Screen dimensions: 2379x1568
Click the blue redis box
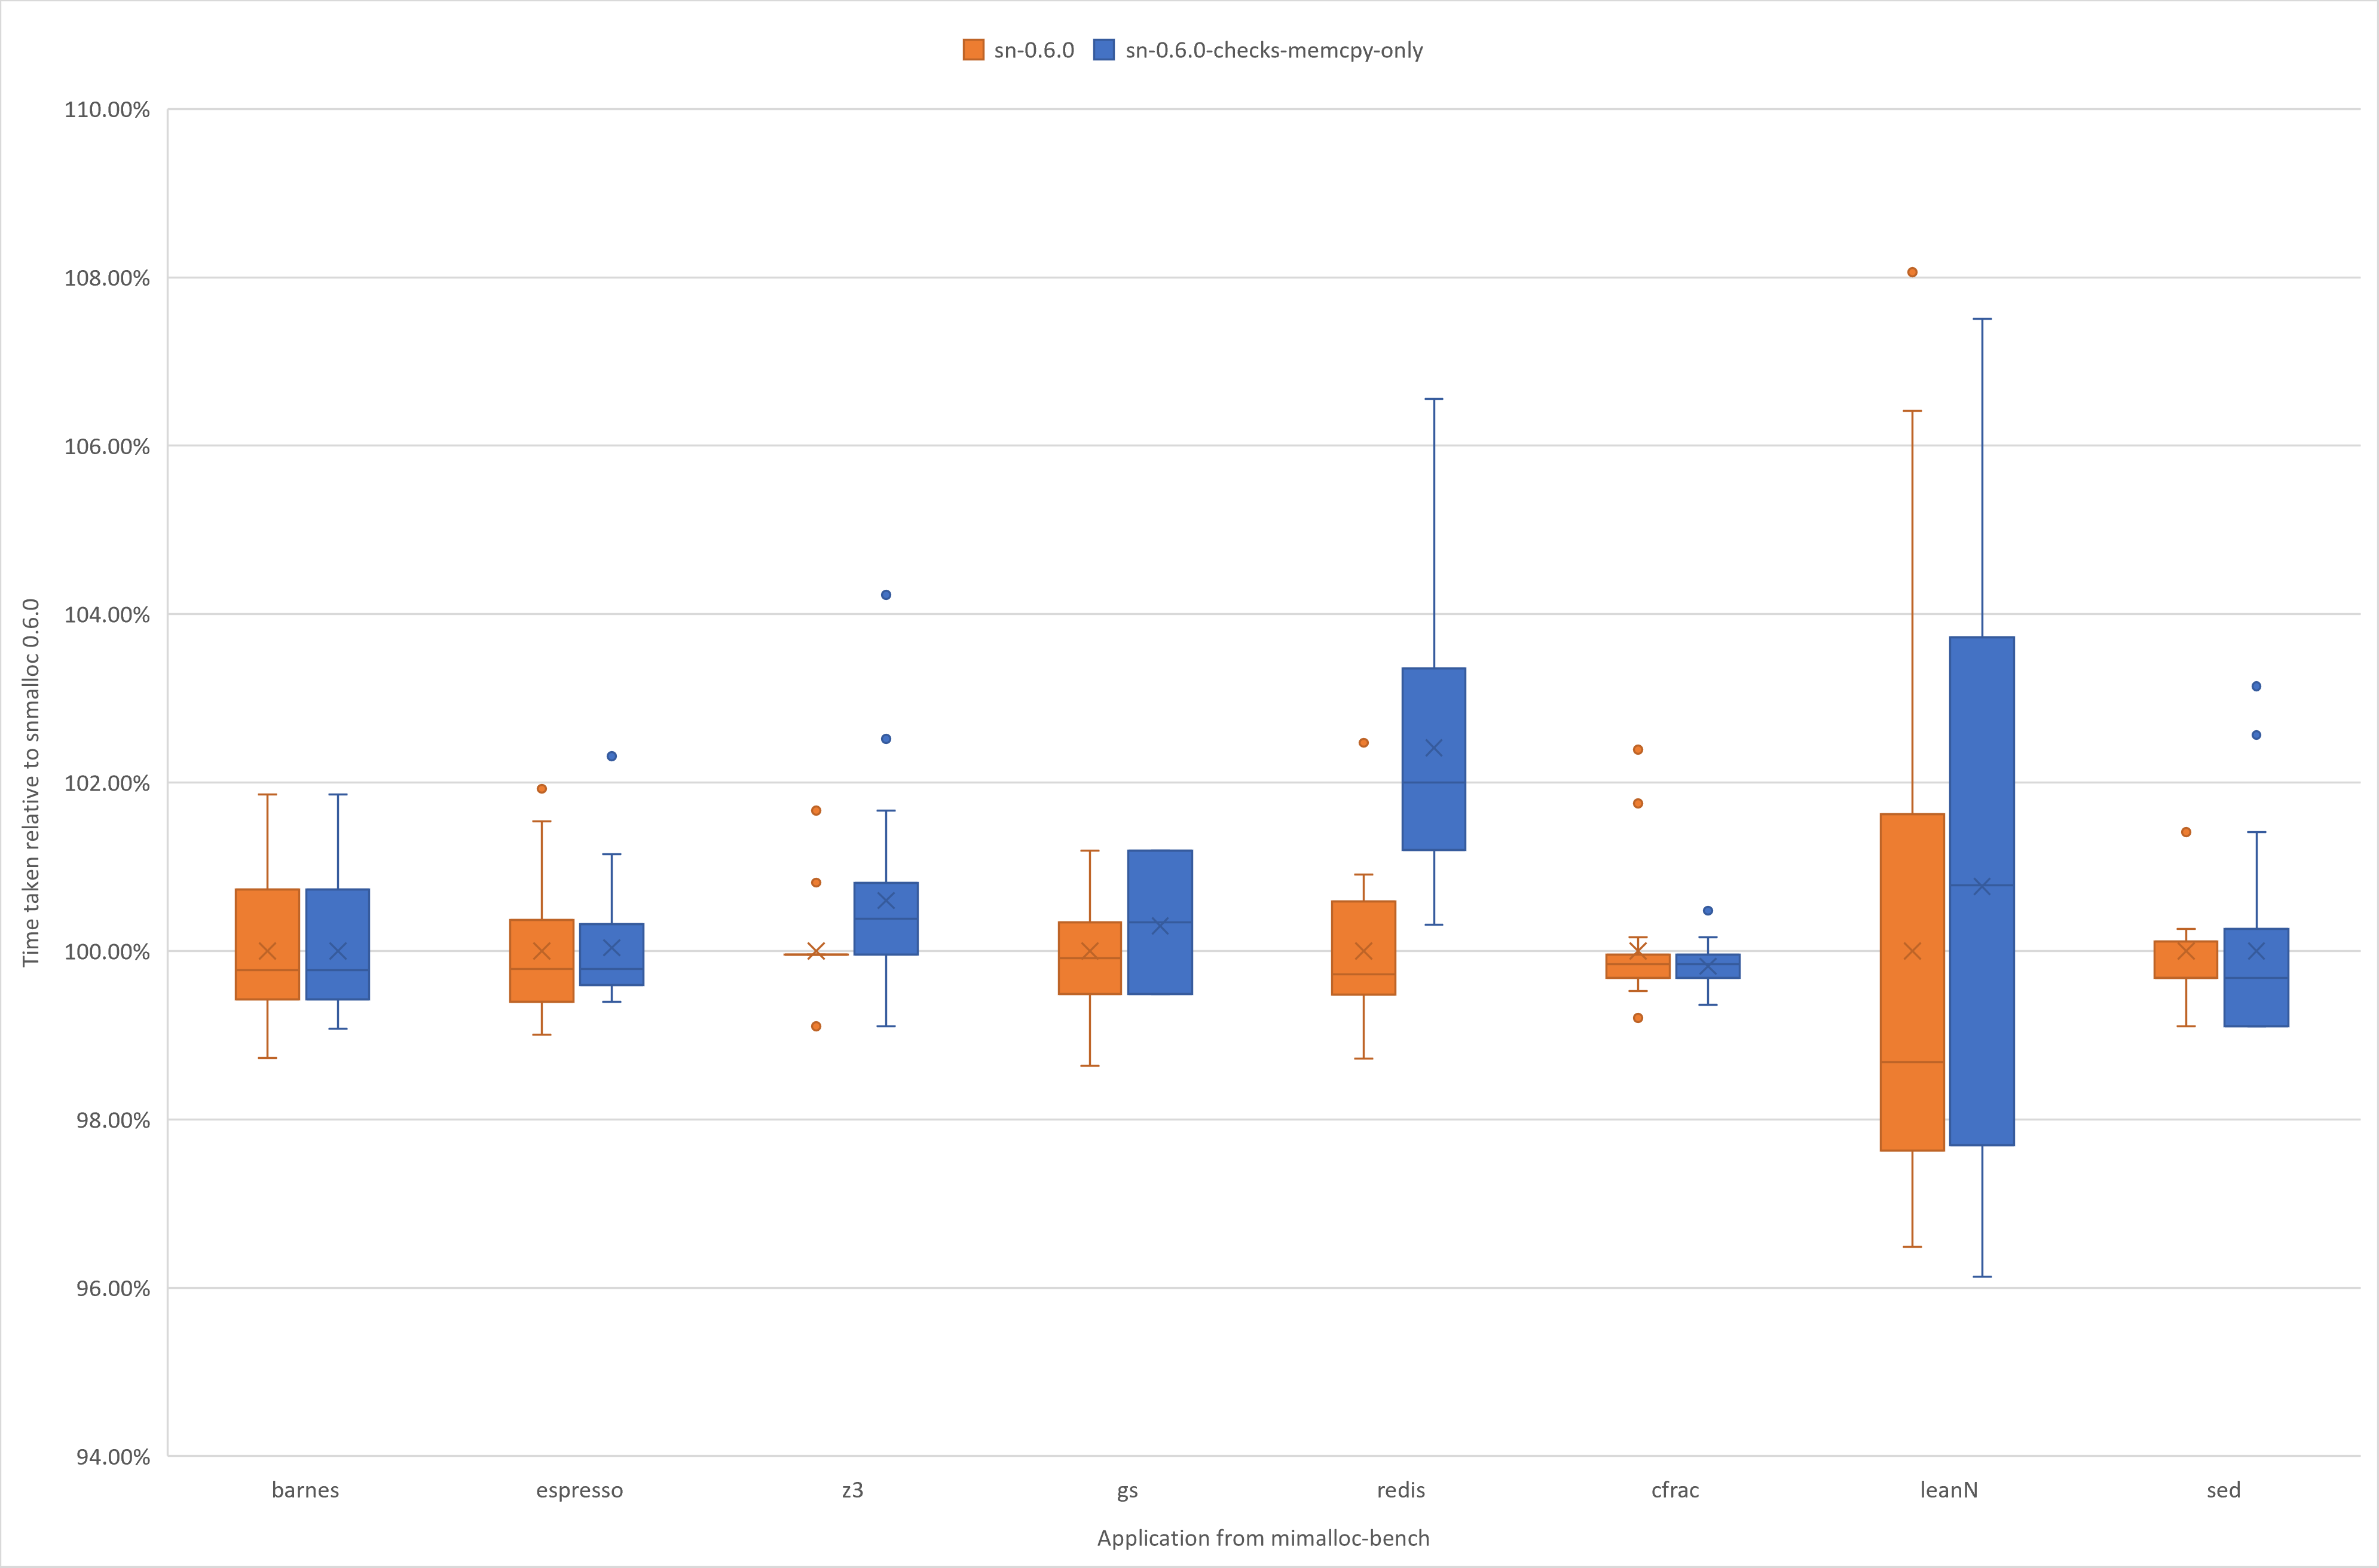pyautogui.click(x=1434, y=759)
